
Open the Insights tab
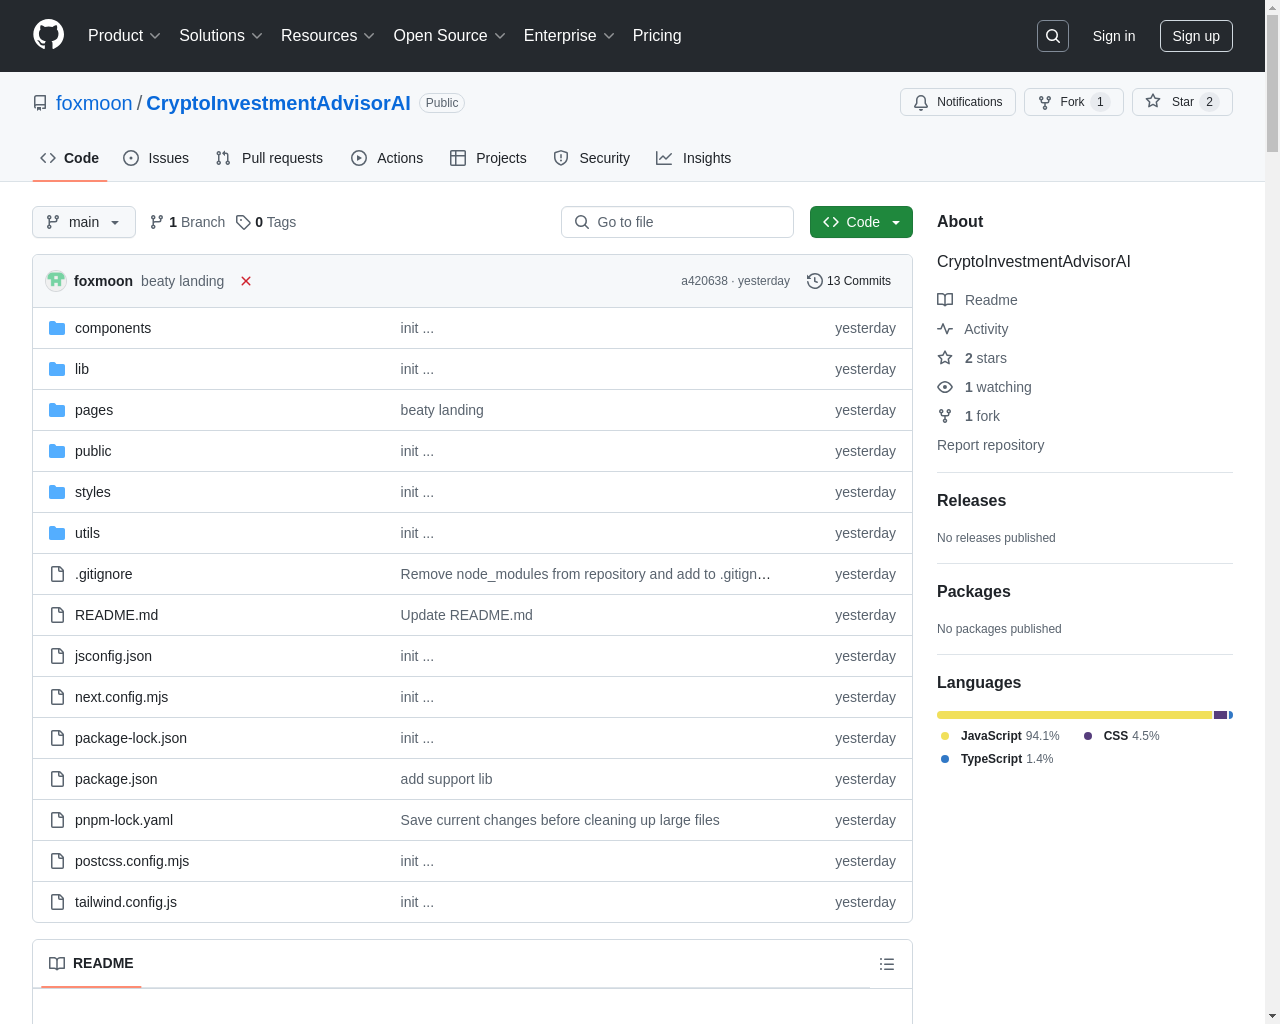tap(694, 158)
